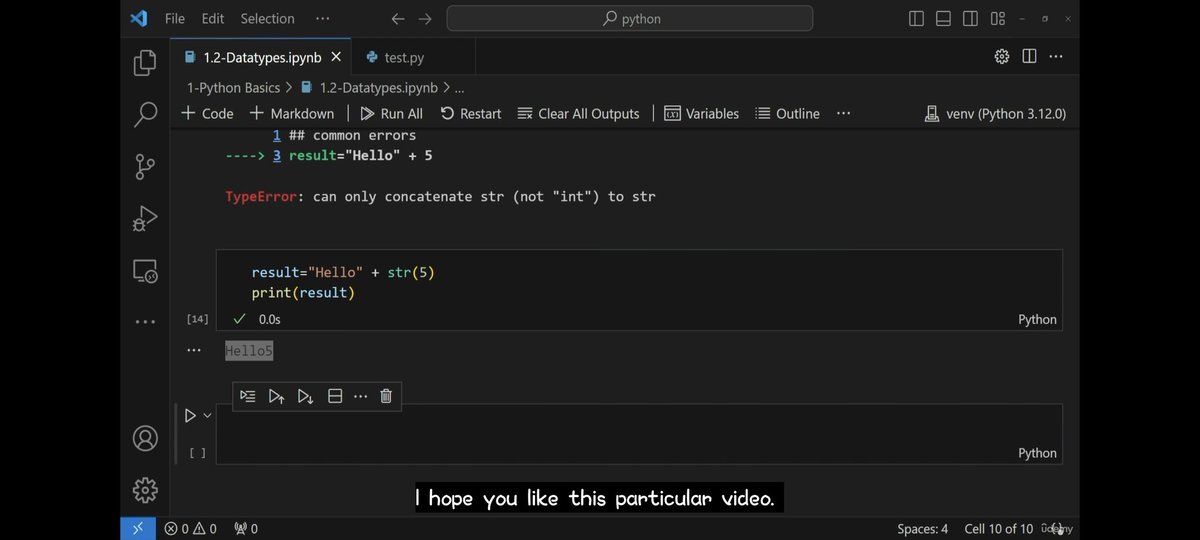Execute above cells from cell toolbar
This screenshot has width=1200, height=540.
[277, 396]
